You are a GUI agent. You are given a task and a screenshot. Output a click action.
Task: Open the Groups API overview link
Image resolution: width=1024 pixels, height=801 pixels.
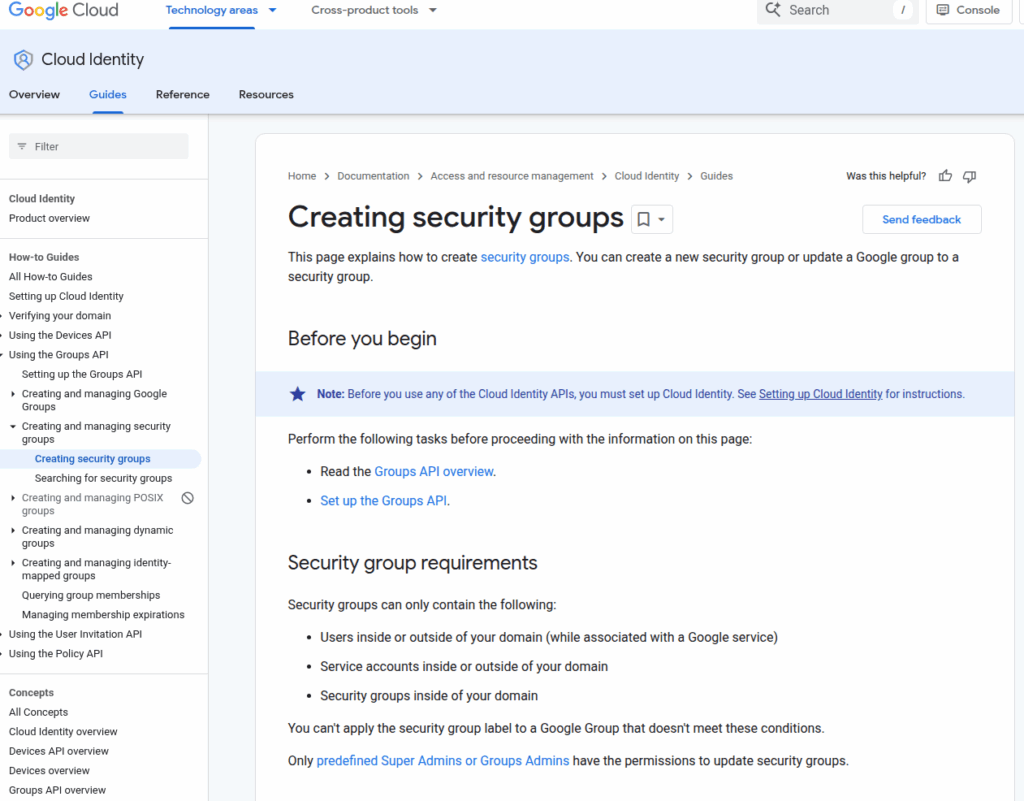[x=433, y=472]
